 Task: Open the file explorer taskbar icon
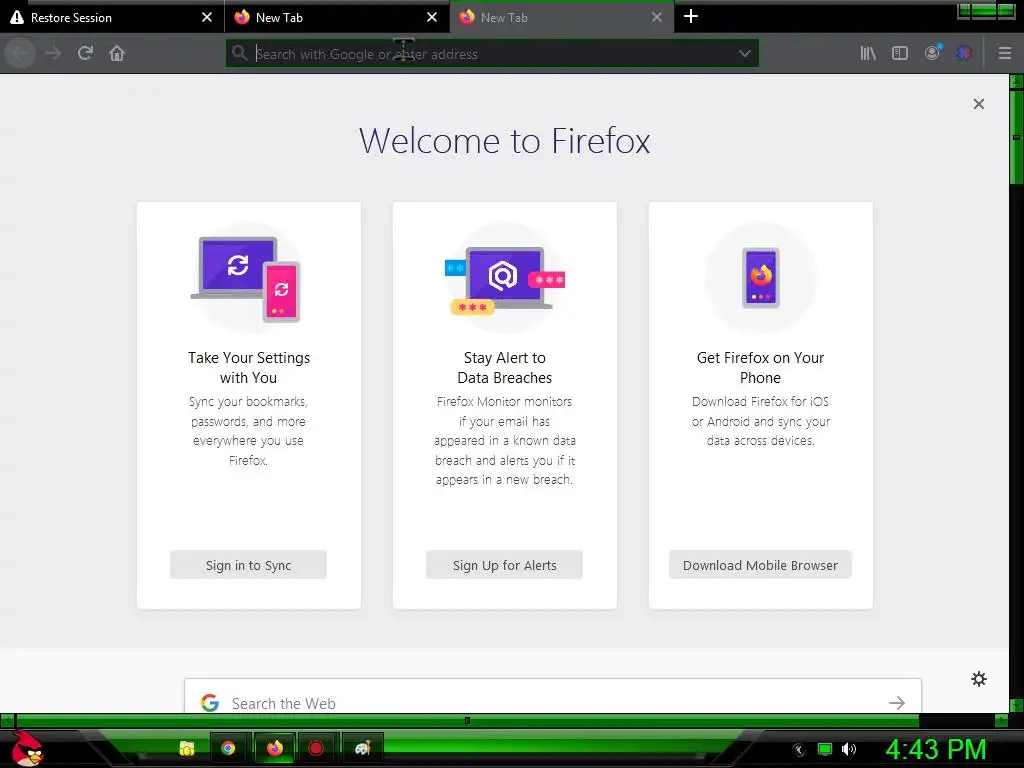(187, 748)
